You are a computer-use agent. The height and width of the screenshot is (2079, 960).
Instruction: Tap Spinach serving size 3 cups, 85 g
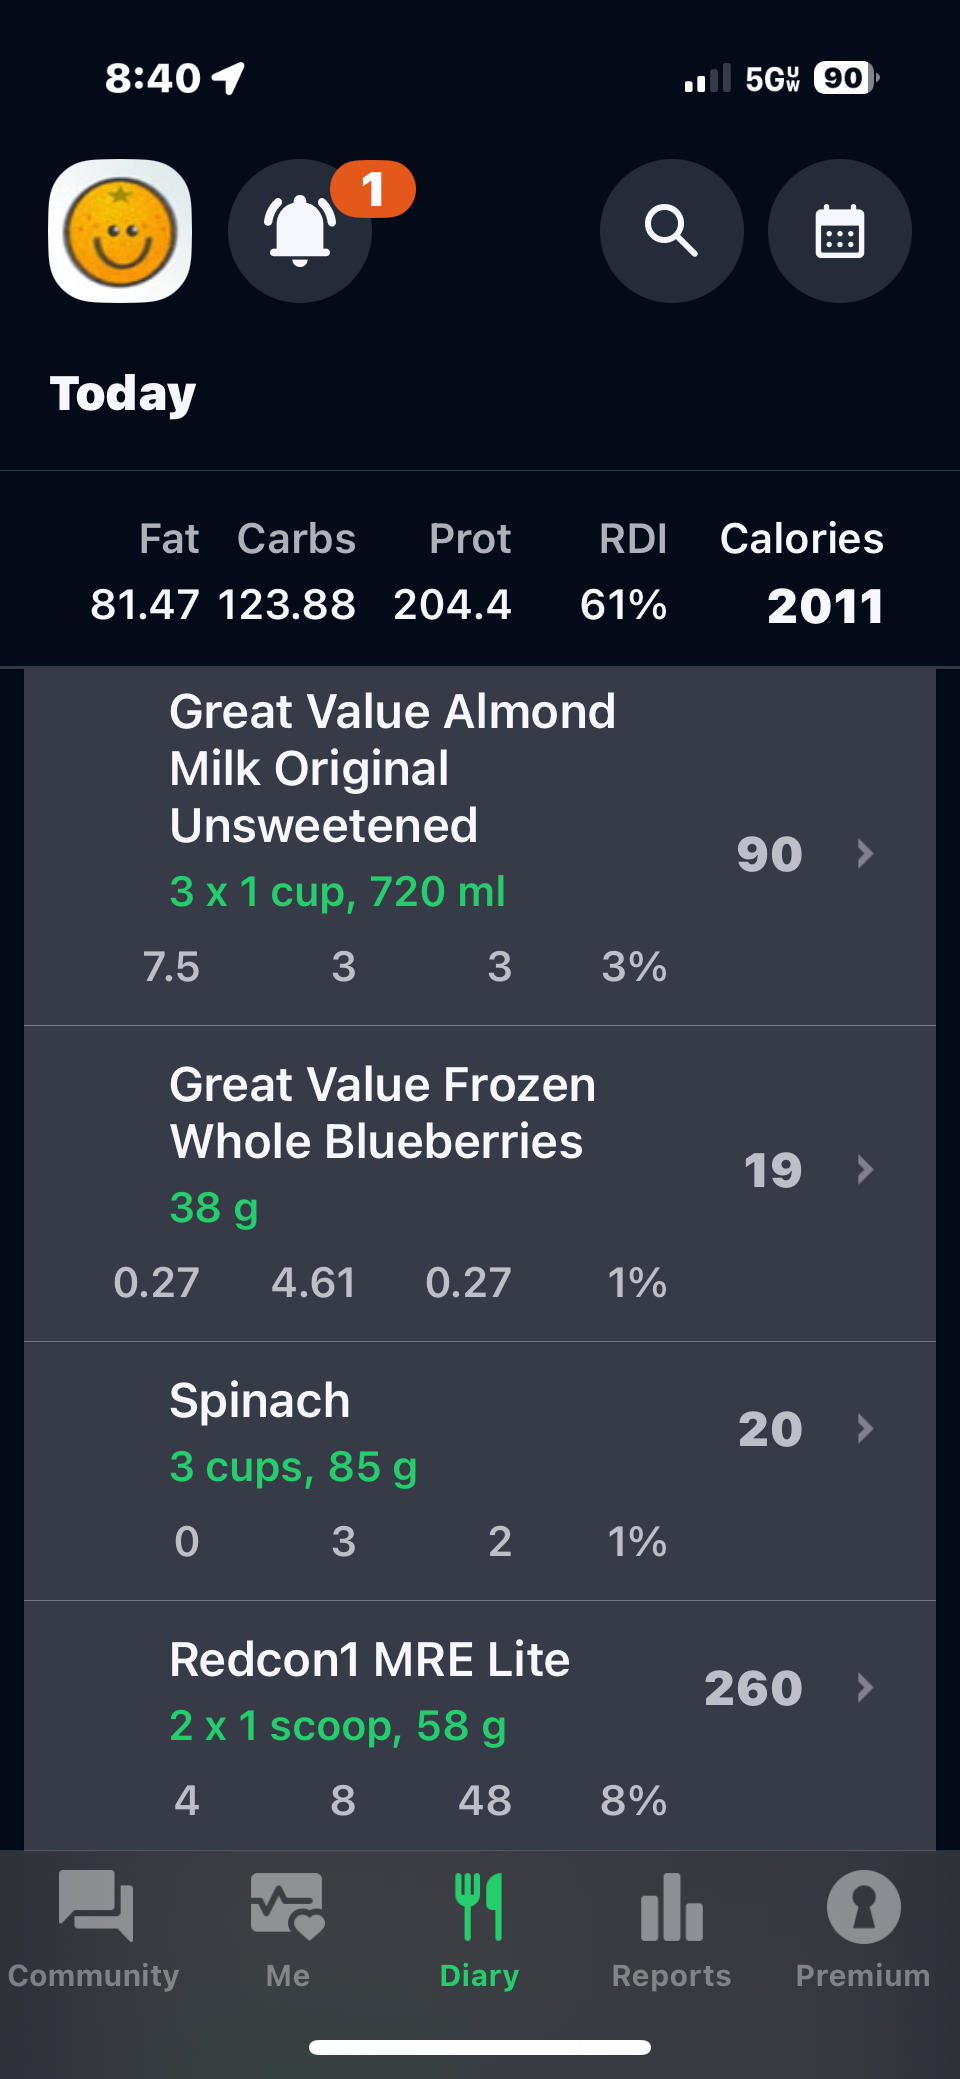[293, 1467]
